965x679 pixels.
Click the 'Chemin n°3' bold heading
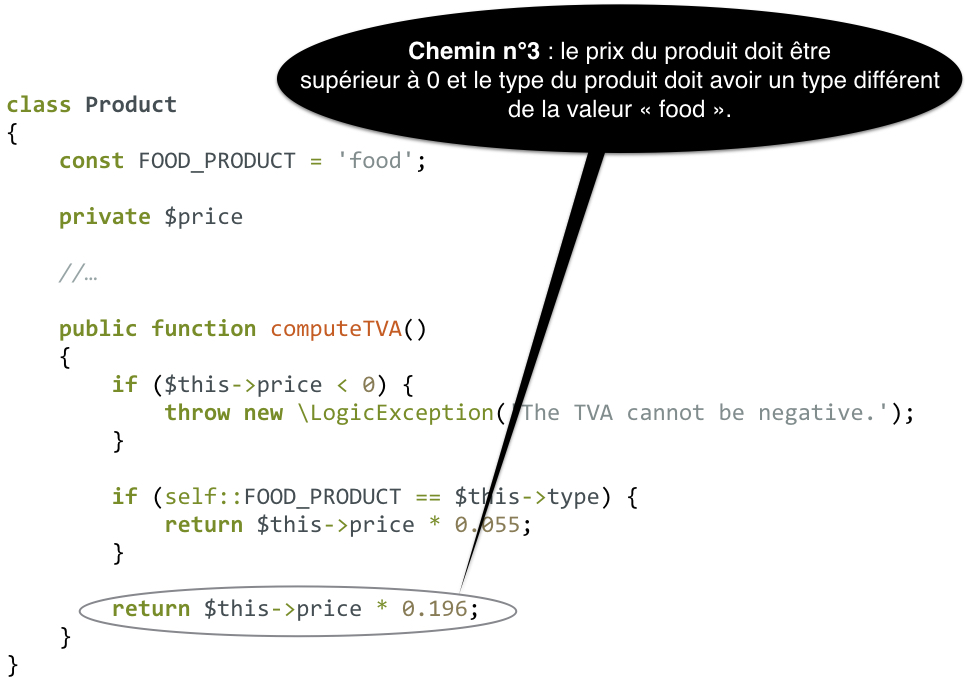[x=474, y=51]
